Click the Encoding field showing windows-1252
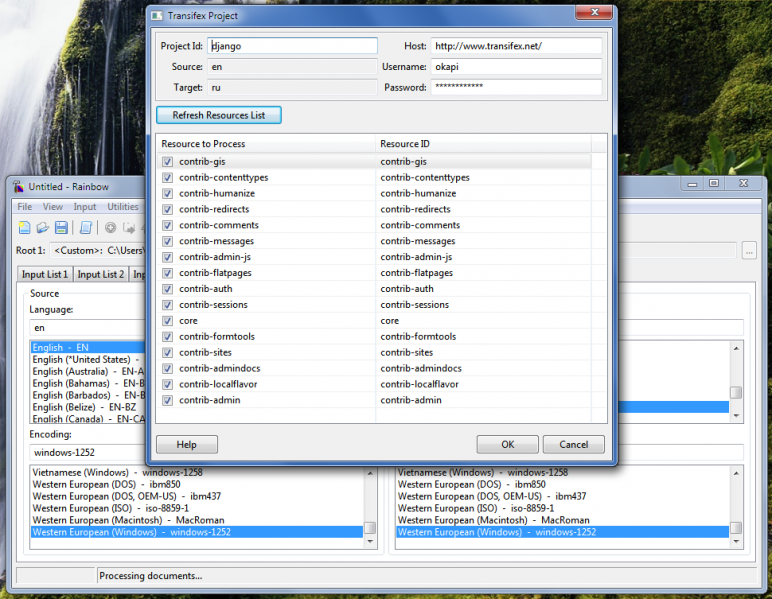The width and height of the screenshot is (772, 599). click(x=89, y=452)
